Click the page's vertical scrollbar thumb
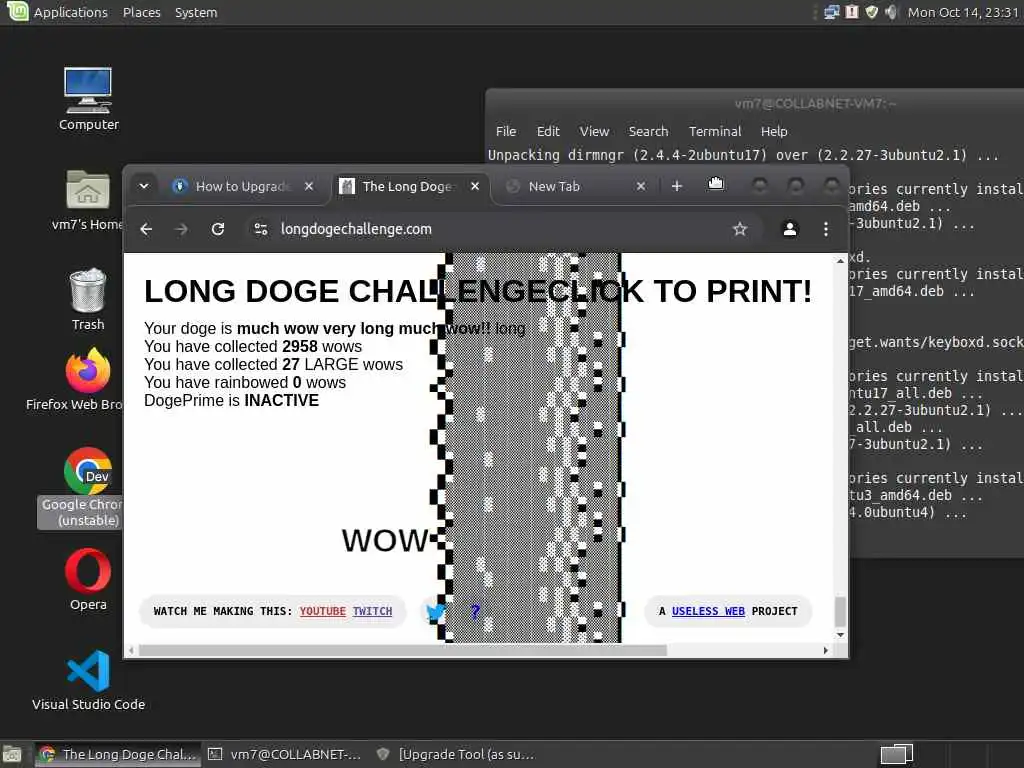 pos(840,612)
